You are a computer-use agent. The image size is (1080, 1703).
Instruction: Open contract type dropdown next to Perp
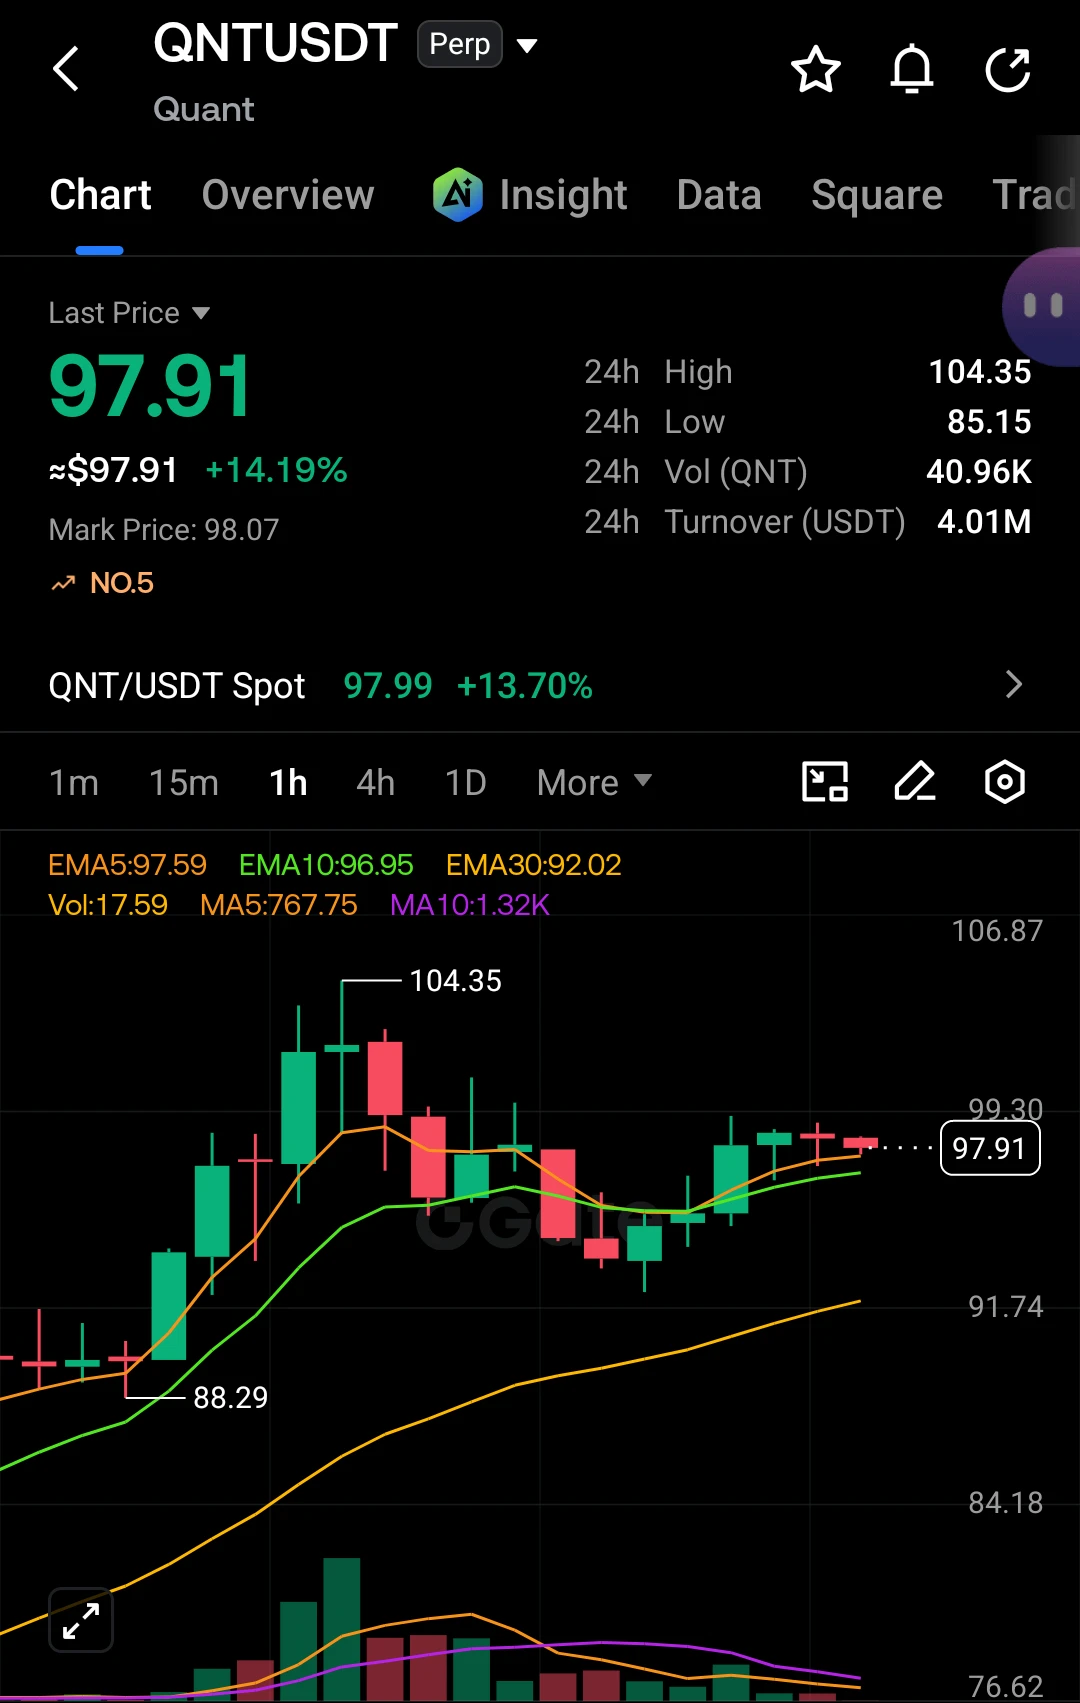pos(528,45)
